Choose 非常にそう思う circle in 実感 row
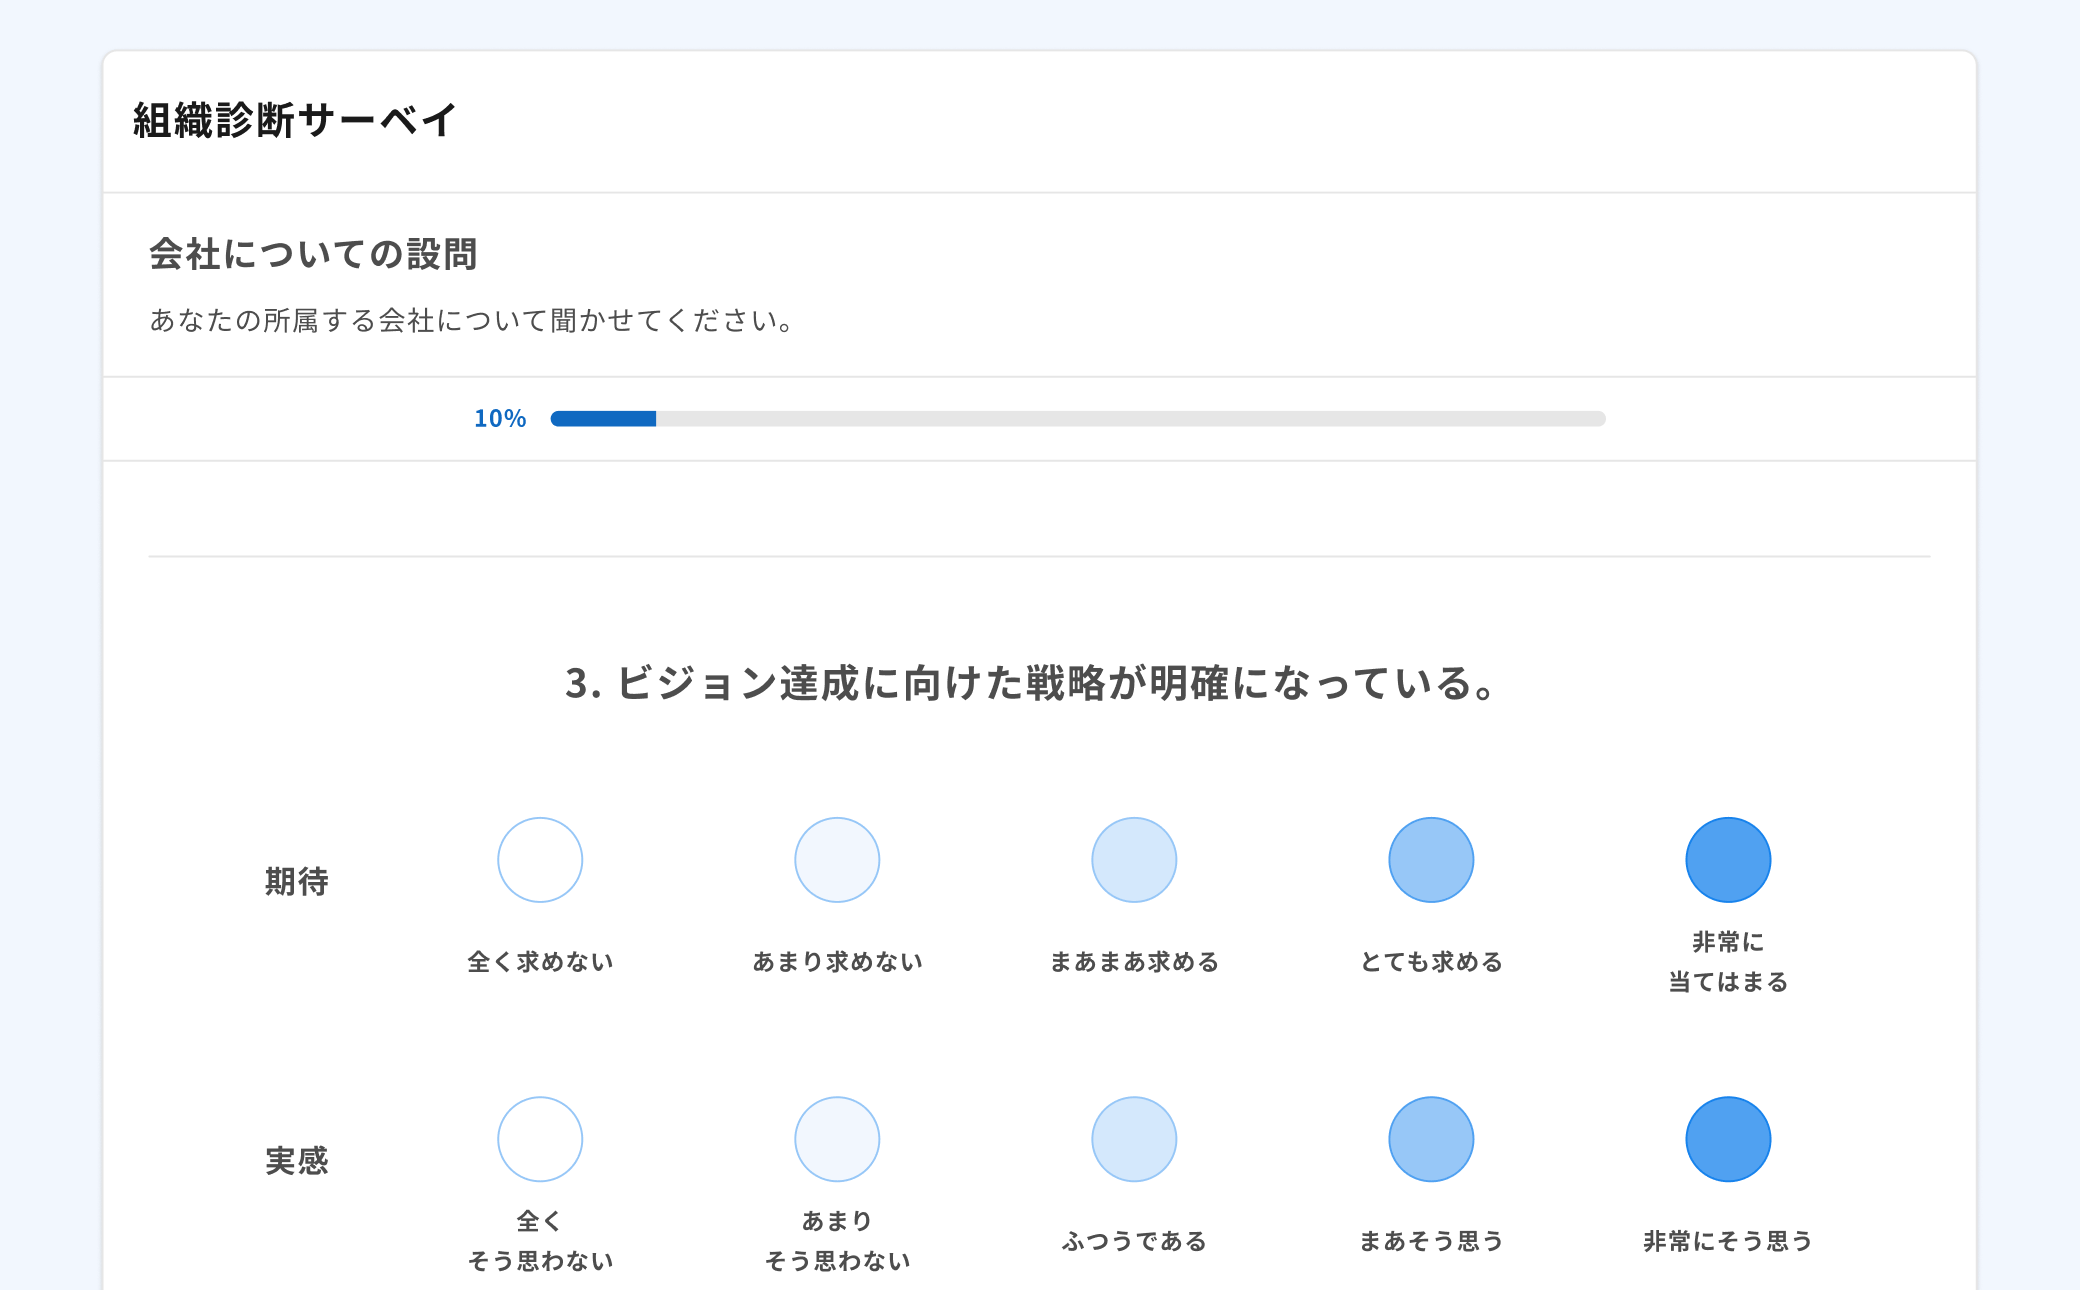The height and width of the screenshot is (1290, 2080). point(1728,1139)
